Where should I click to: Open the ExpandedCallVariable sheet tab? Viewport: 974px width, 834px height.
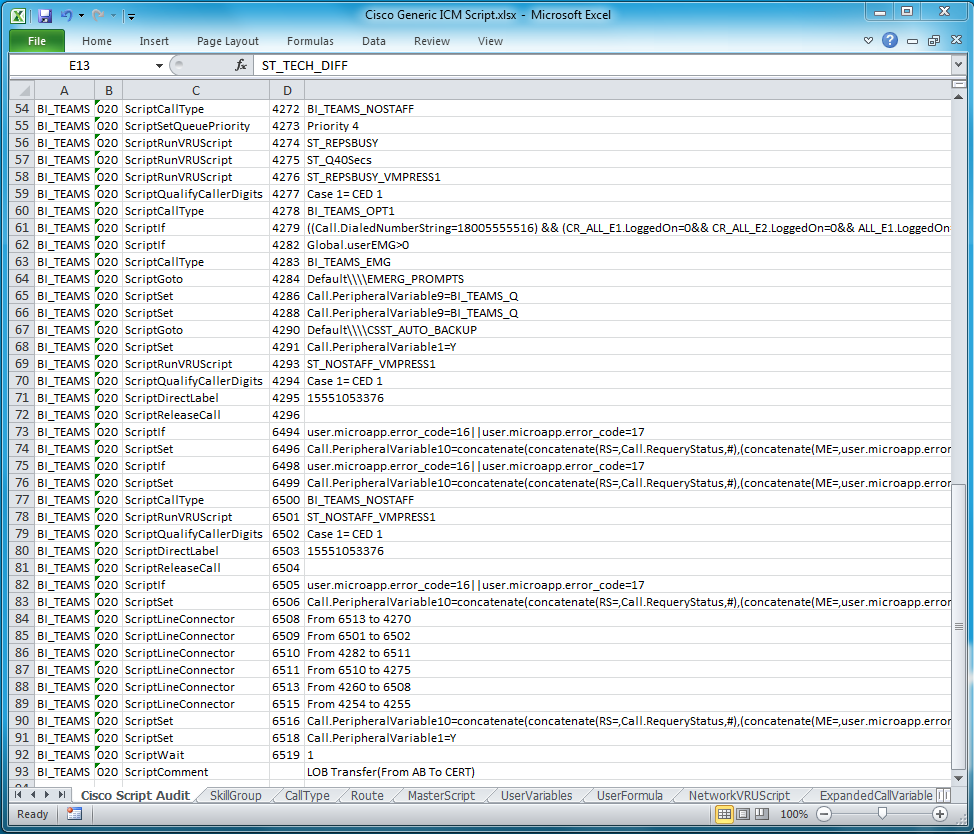pos(875,795)
